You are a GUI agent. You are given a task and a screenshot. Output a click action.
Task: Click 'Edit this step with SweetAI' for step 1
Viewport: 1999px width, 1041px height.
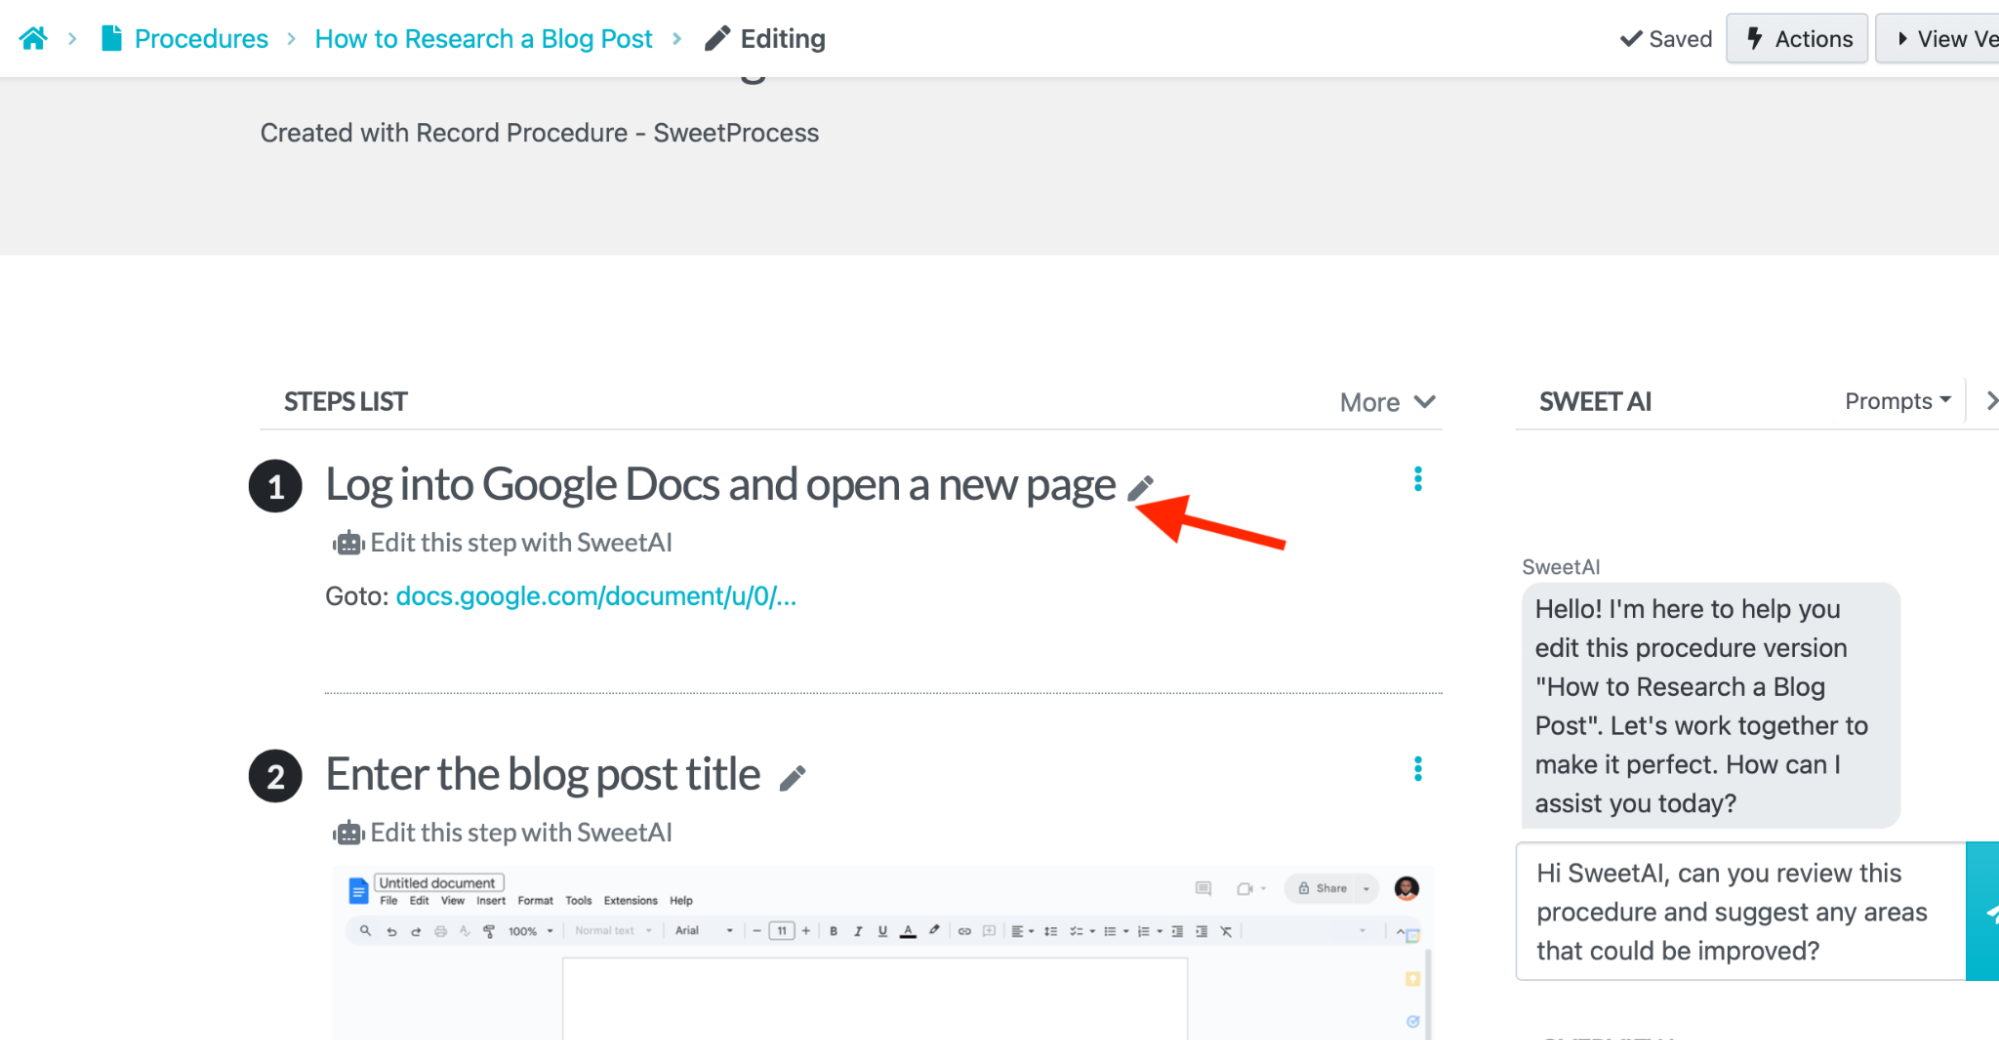pyautogui.click(x=521, y=543)
